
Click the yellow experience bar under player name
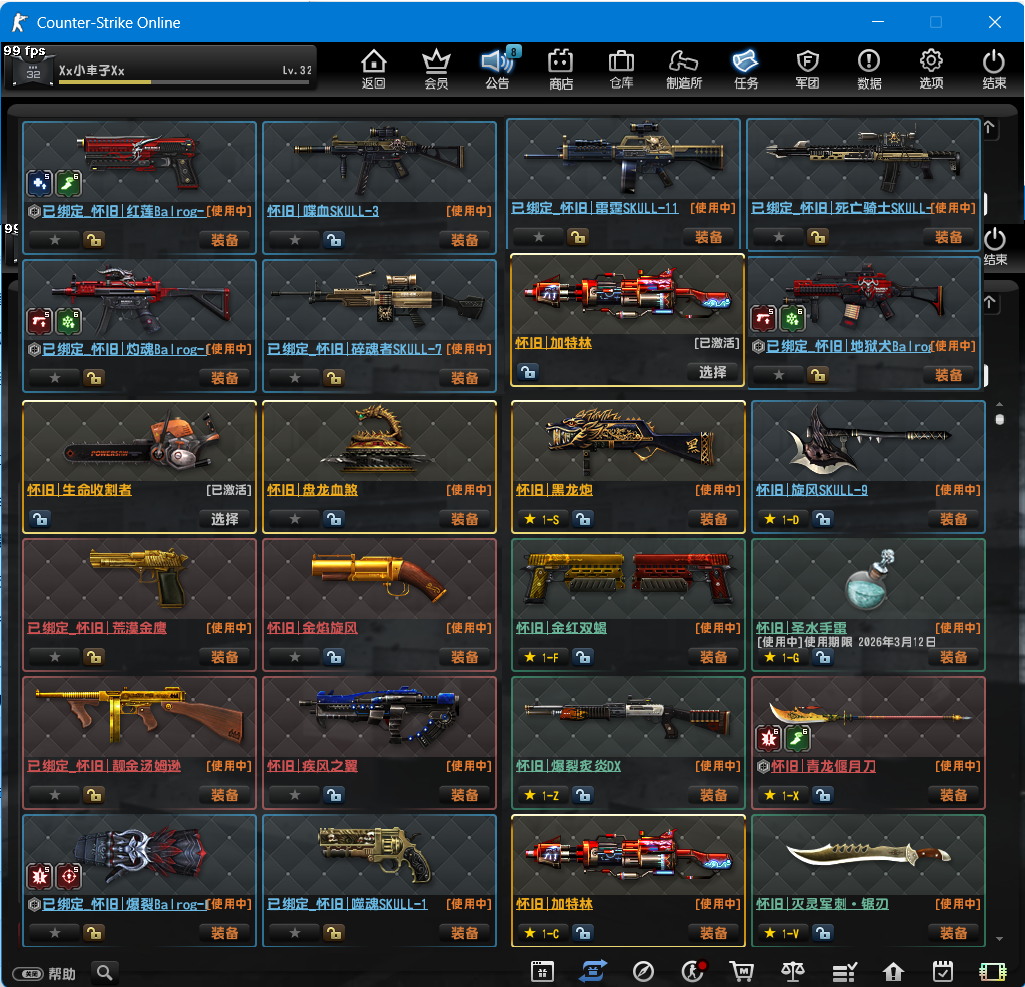click(185, 82)
